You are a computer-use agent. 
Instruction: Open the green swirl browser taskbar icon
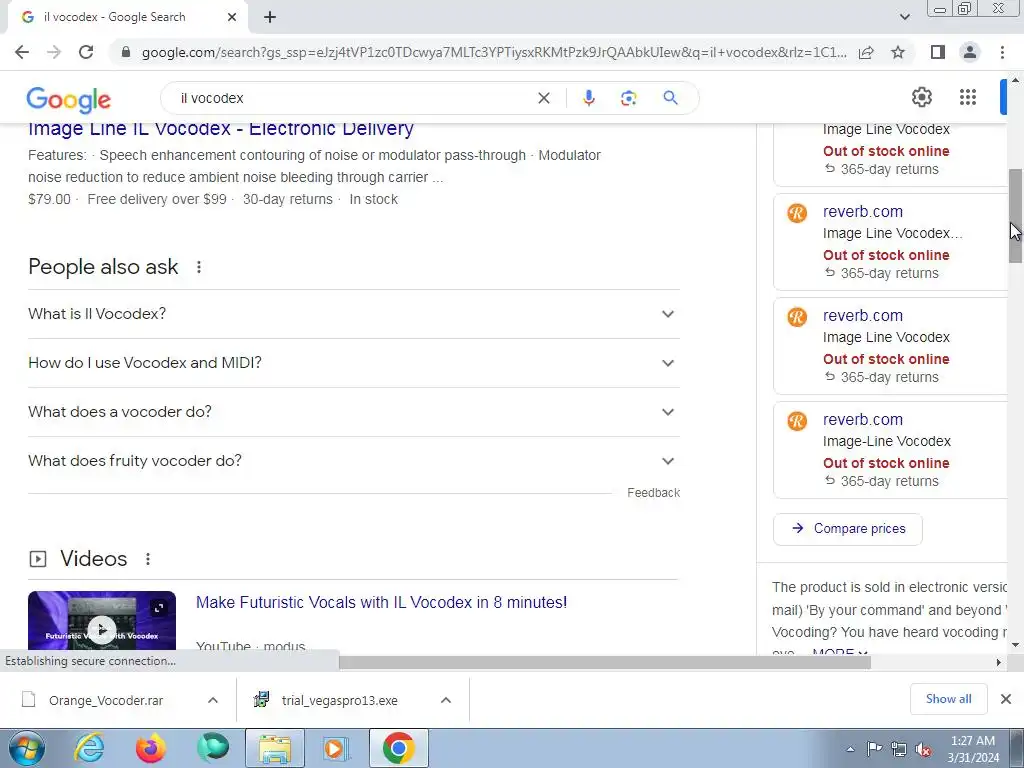213,748
